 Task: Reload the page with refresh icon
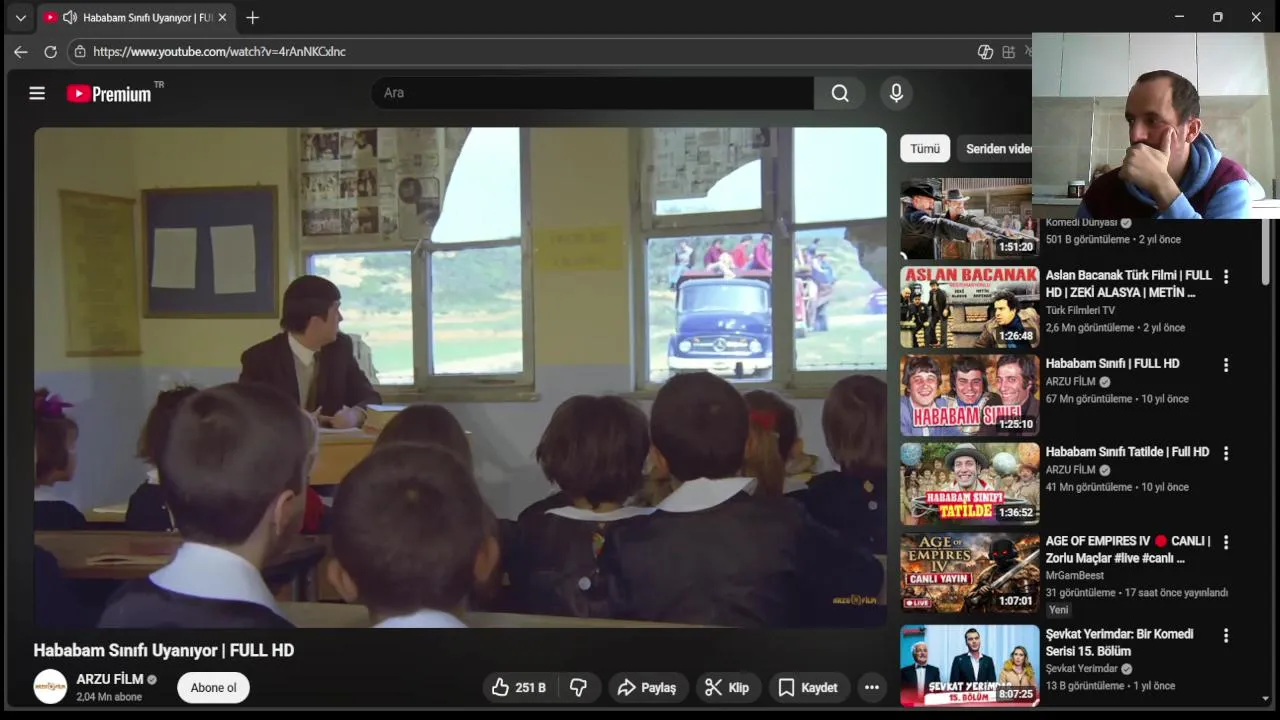pyautogui.click(x=50, y=51)
